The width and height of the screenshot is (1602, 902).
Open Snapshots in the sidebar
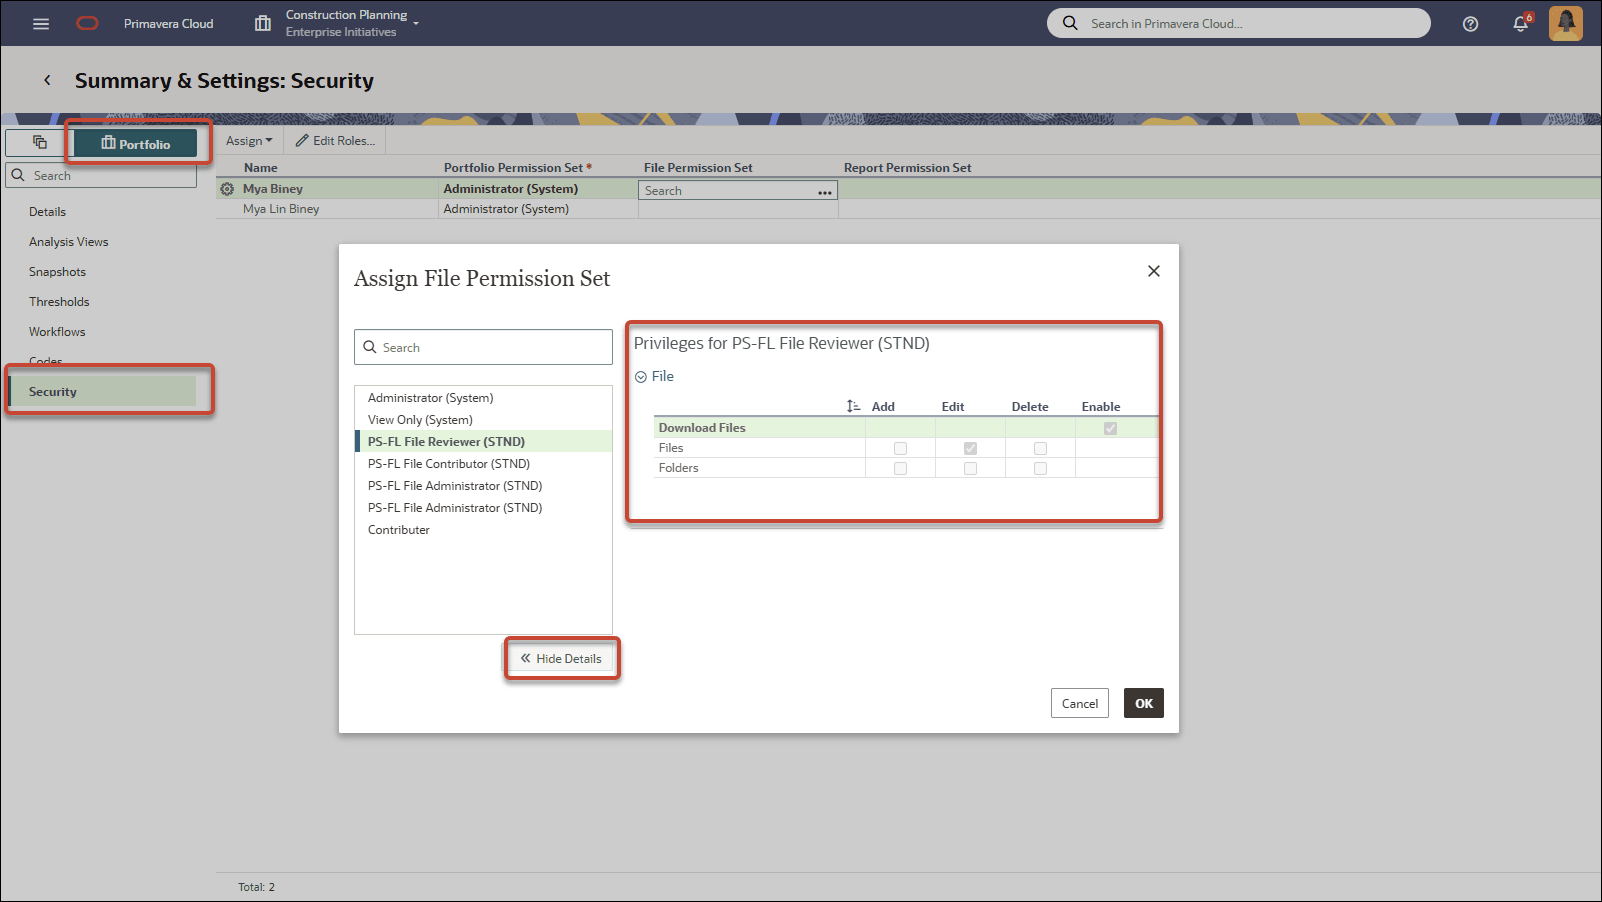coord(57,272)
